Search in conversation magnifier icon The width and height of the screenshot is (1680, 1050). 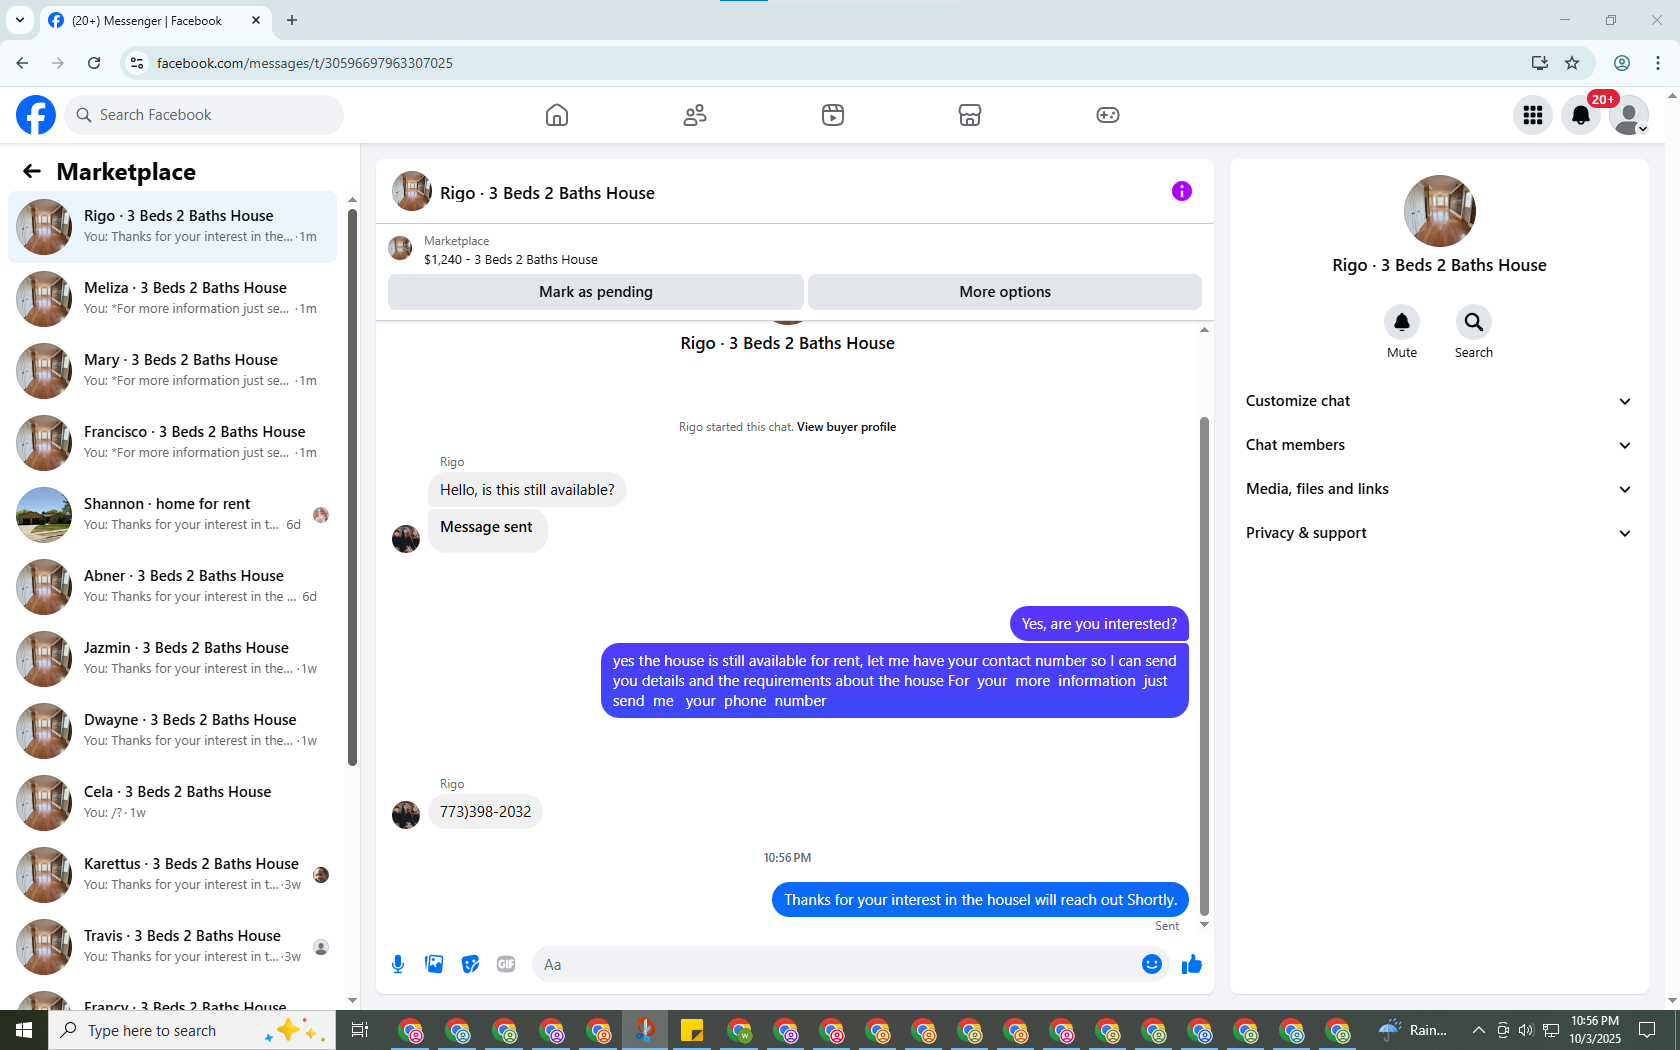[x=1474, y=322]
